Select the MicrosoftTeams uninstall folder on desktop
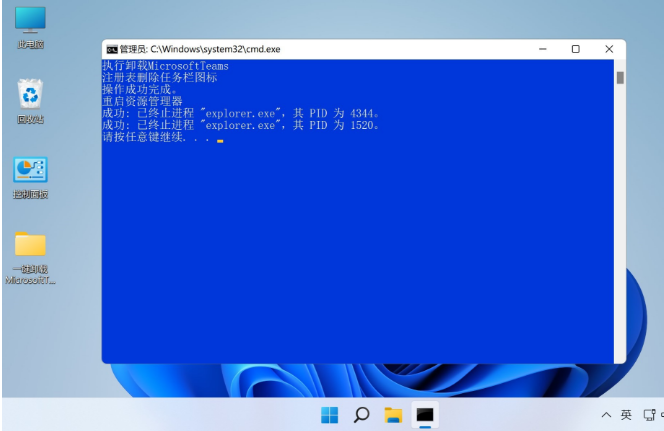664x431 pixels. (x=30, y=257)
